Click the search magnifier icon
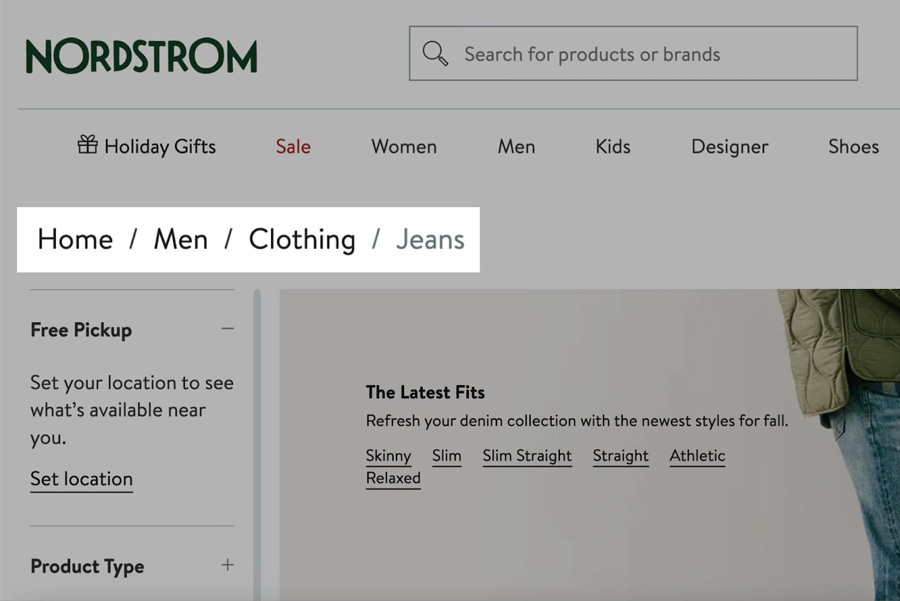The width and height of the screenshot is (900, 601). click(435, 54)
